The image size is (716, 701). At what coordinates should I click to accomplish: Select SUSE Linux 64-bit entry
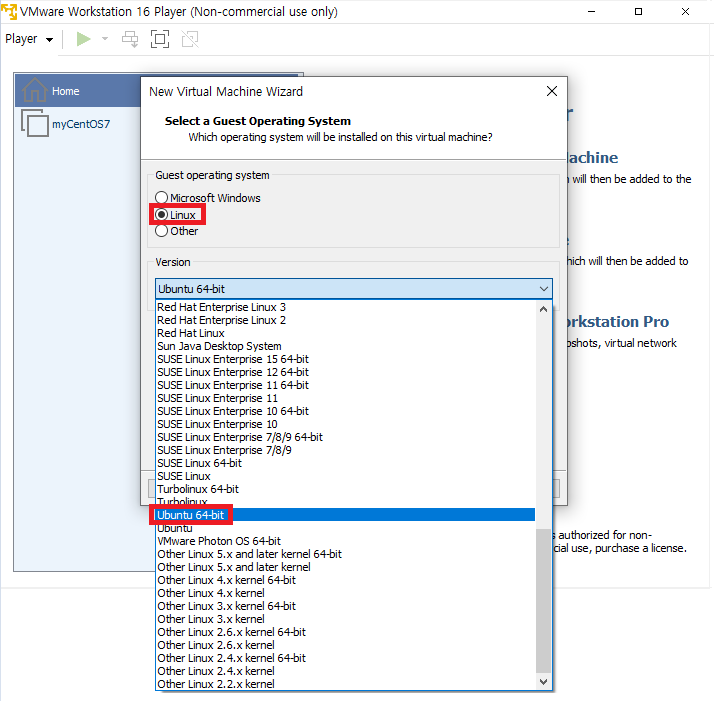click(346, 463)
